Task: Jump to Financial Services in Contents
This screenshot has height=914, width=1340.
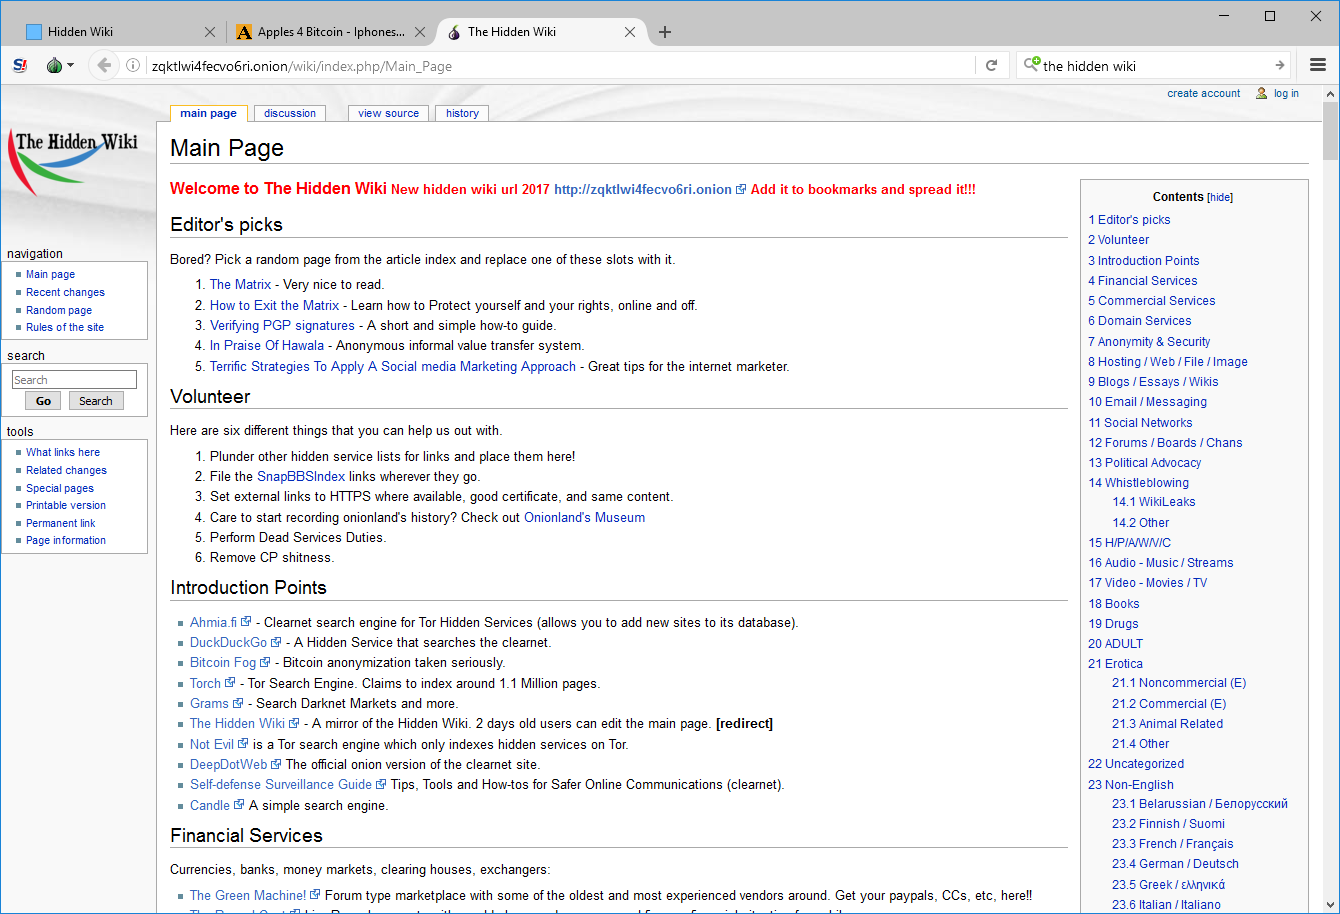Action: 1142,280
